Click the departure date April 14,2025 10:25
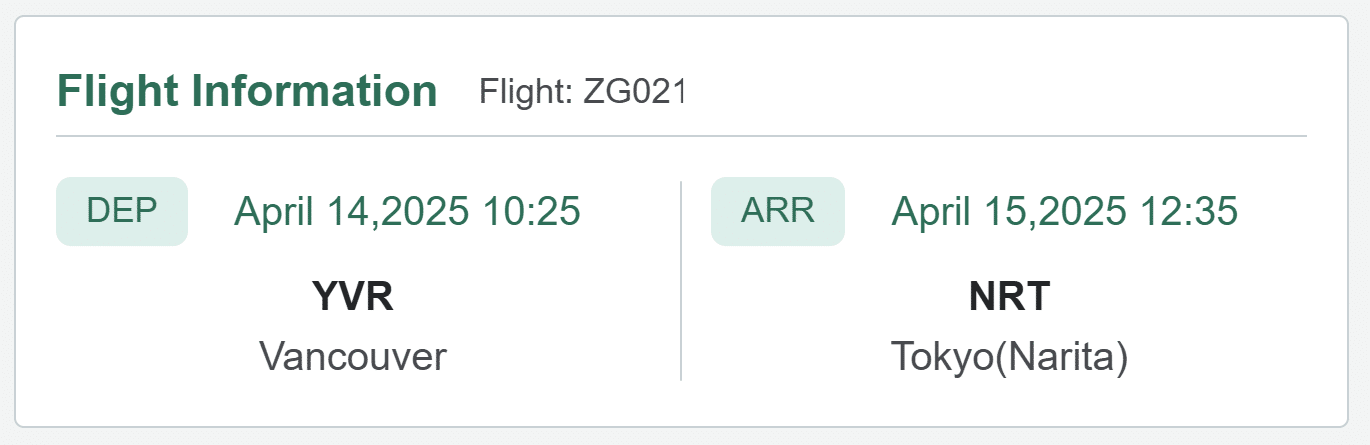Screen dimensions: 1370x445 point(407,212)
